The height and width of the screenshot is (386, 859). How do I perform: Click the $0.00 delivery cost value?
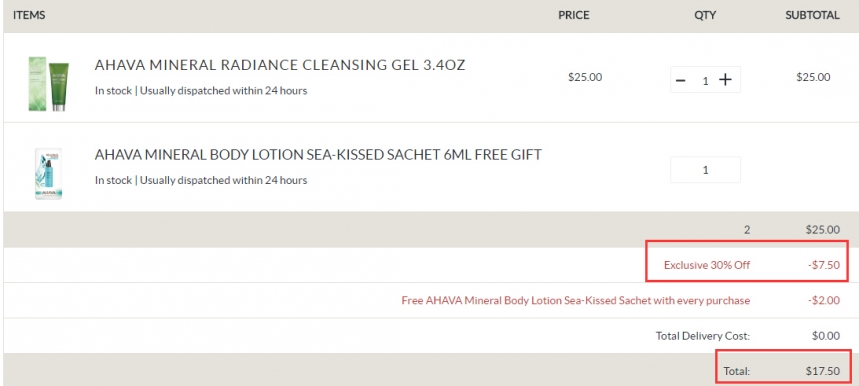(826, 336)
